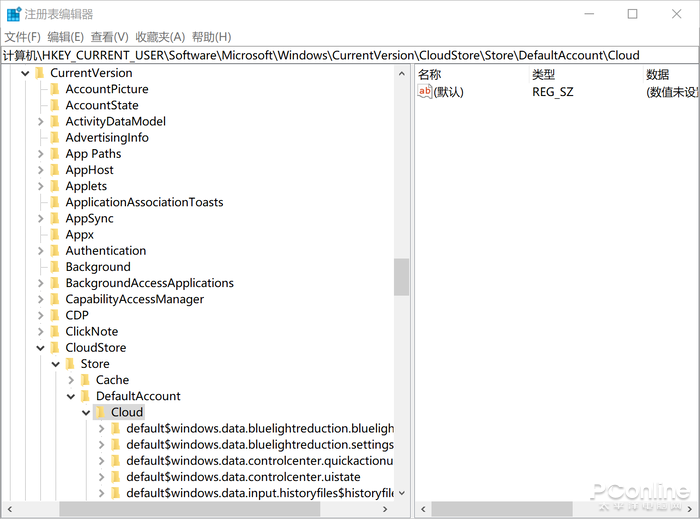Open the 收藏夹(A) menu
This screenshot has height=519, width=700.
click(160, 37)
